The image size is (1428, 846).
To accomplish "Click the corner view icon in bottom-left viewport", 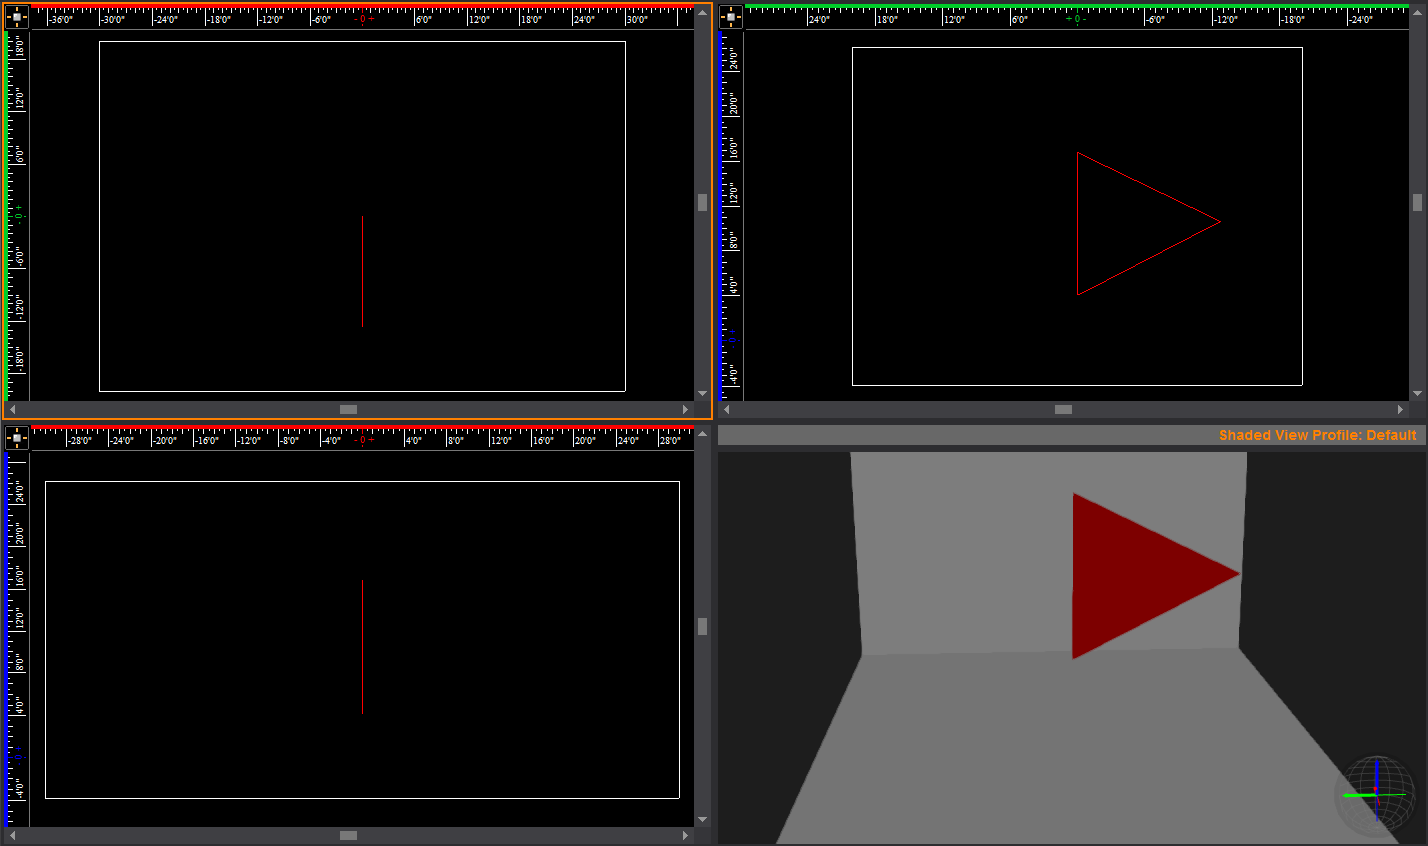I will (x=16, y=438).
